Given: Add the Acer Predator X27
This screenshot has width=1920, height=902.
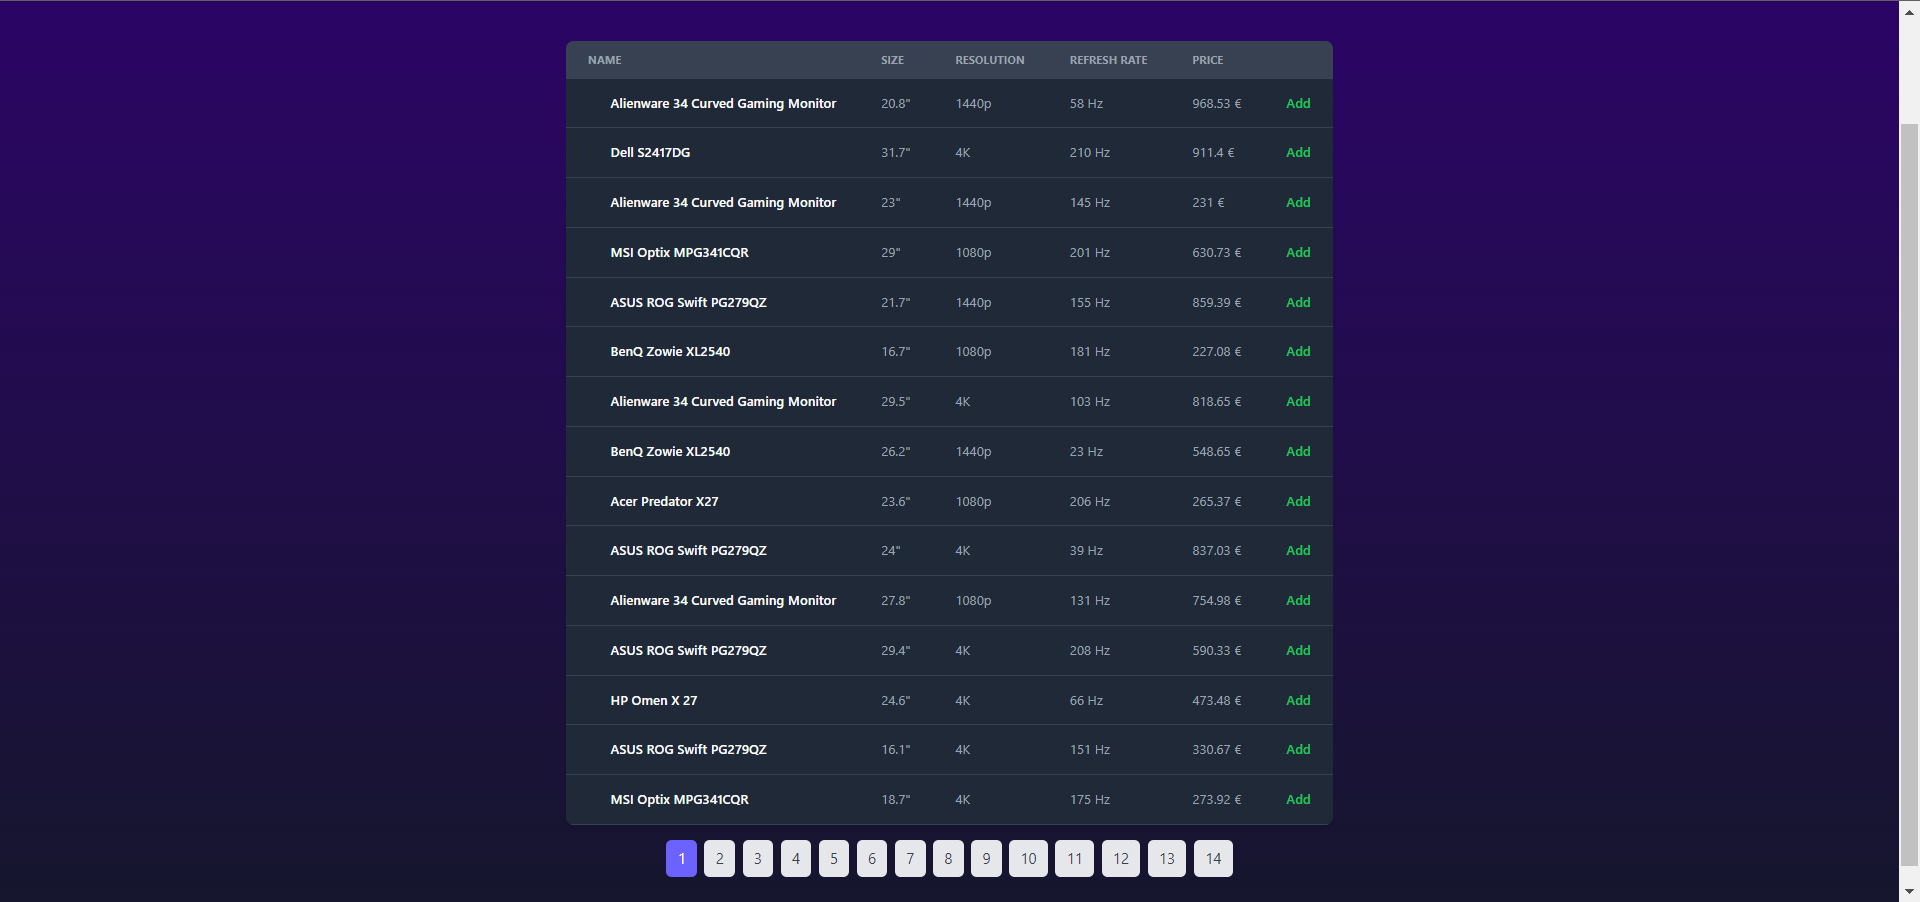Looking at the screenshot, I should 1297,502.
